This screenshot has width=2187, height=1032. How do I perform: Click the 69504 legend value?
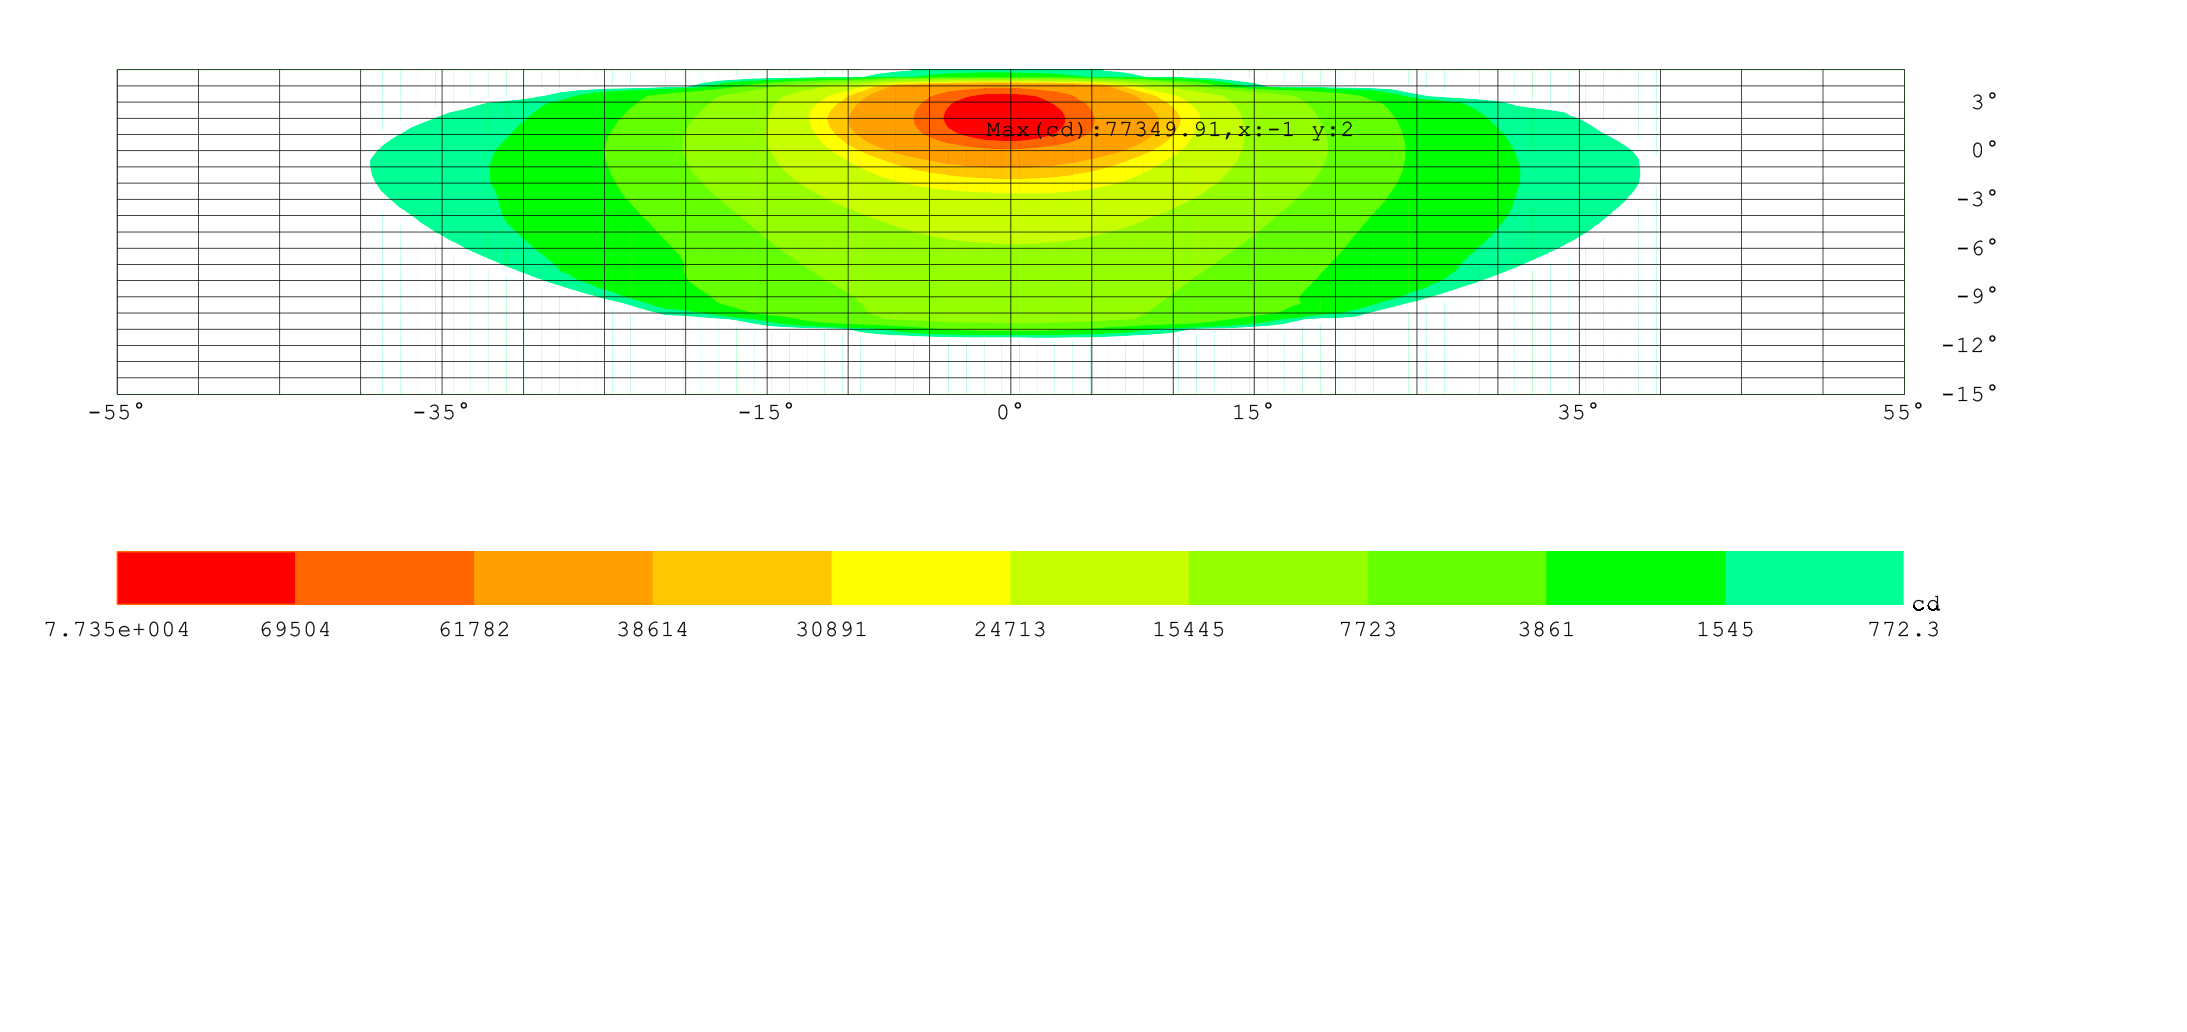coord(295,630)
